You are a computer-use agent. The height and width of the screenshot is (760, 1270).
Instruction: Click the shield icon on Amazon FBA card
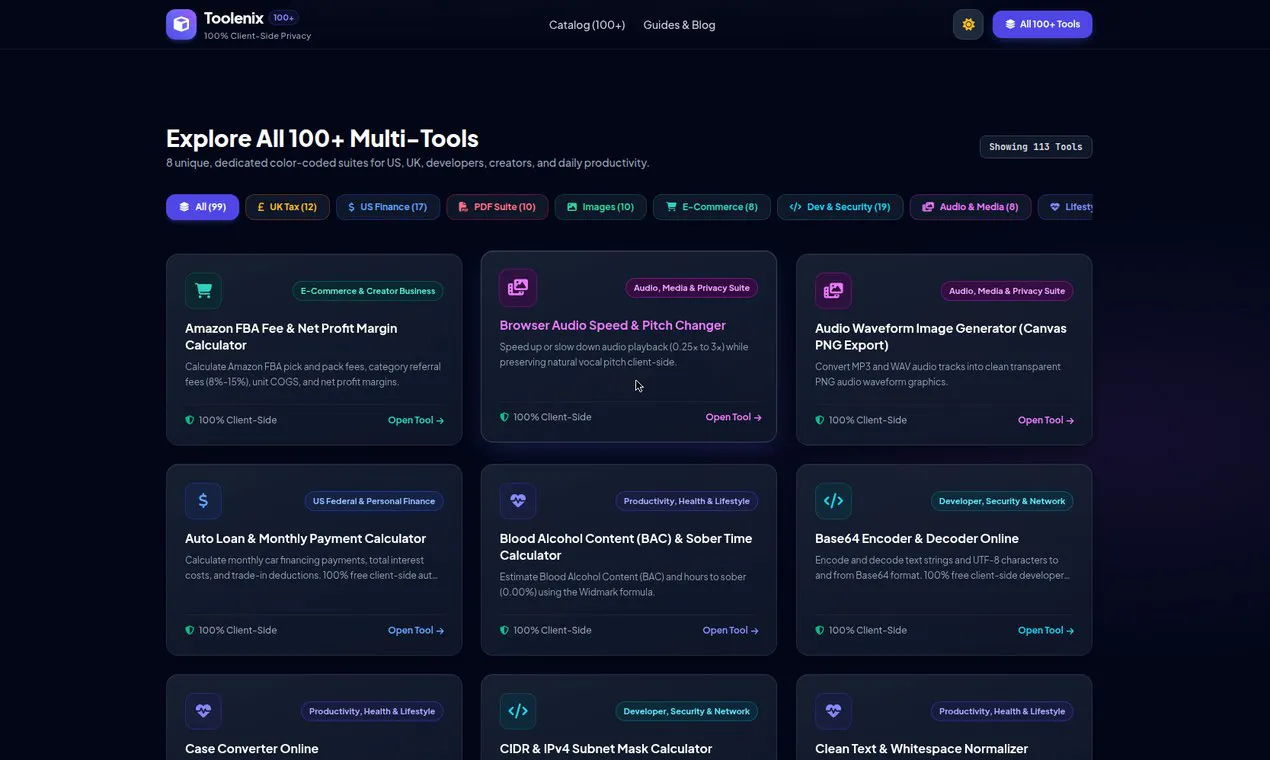190,420
